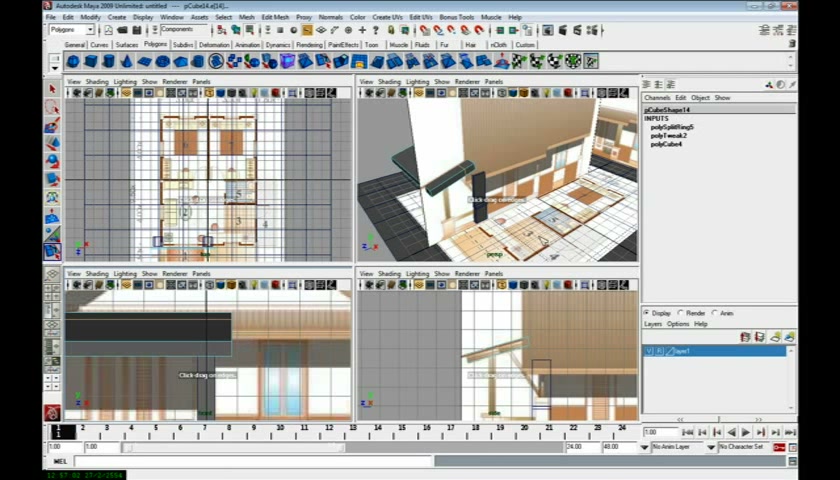Open the No Character Set dropdown arrow
This screenshot has height=480, width=840.
coord(711,447)
